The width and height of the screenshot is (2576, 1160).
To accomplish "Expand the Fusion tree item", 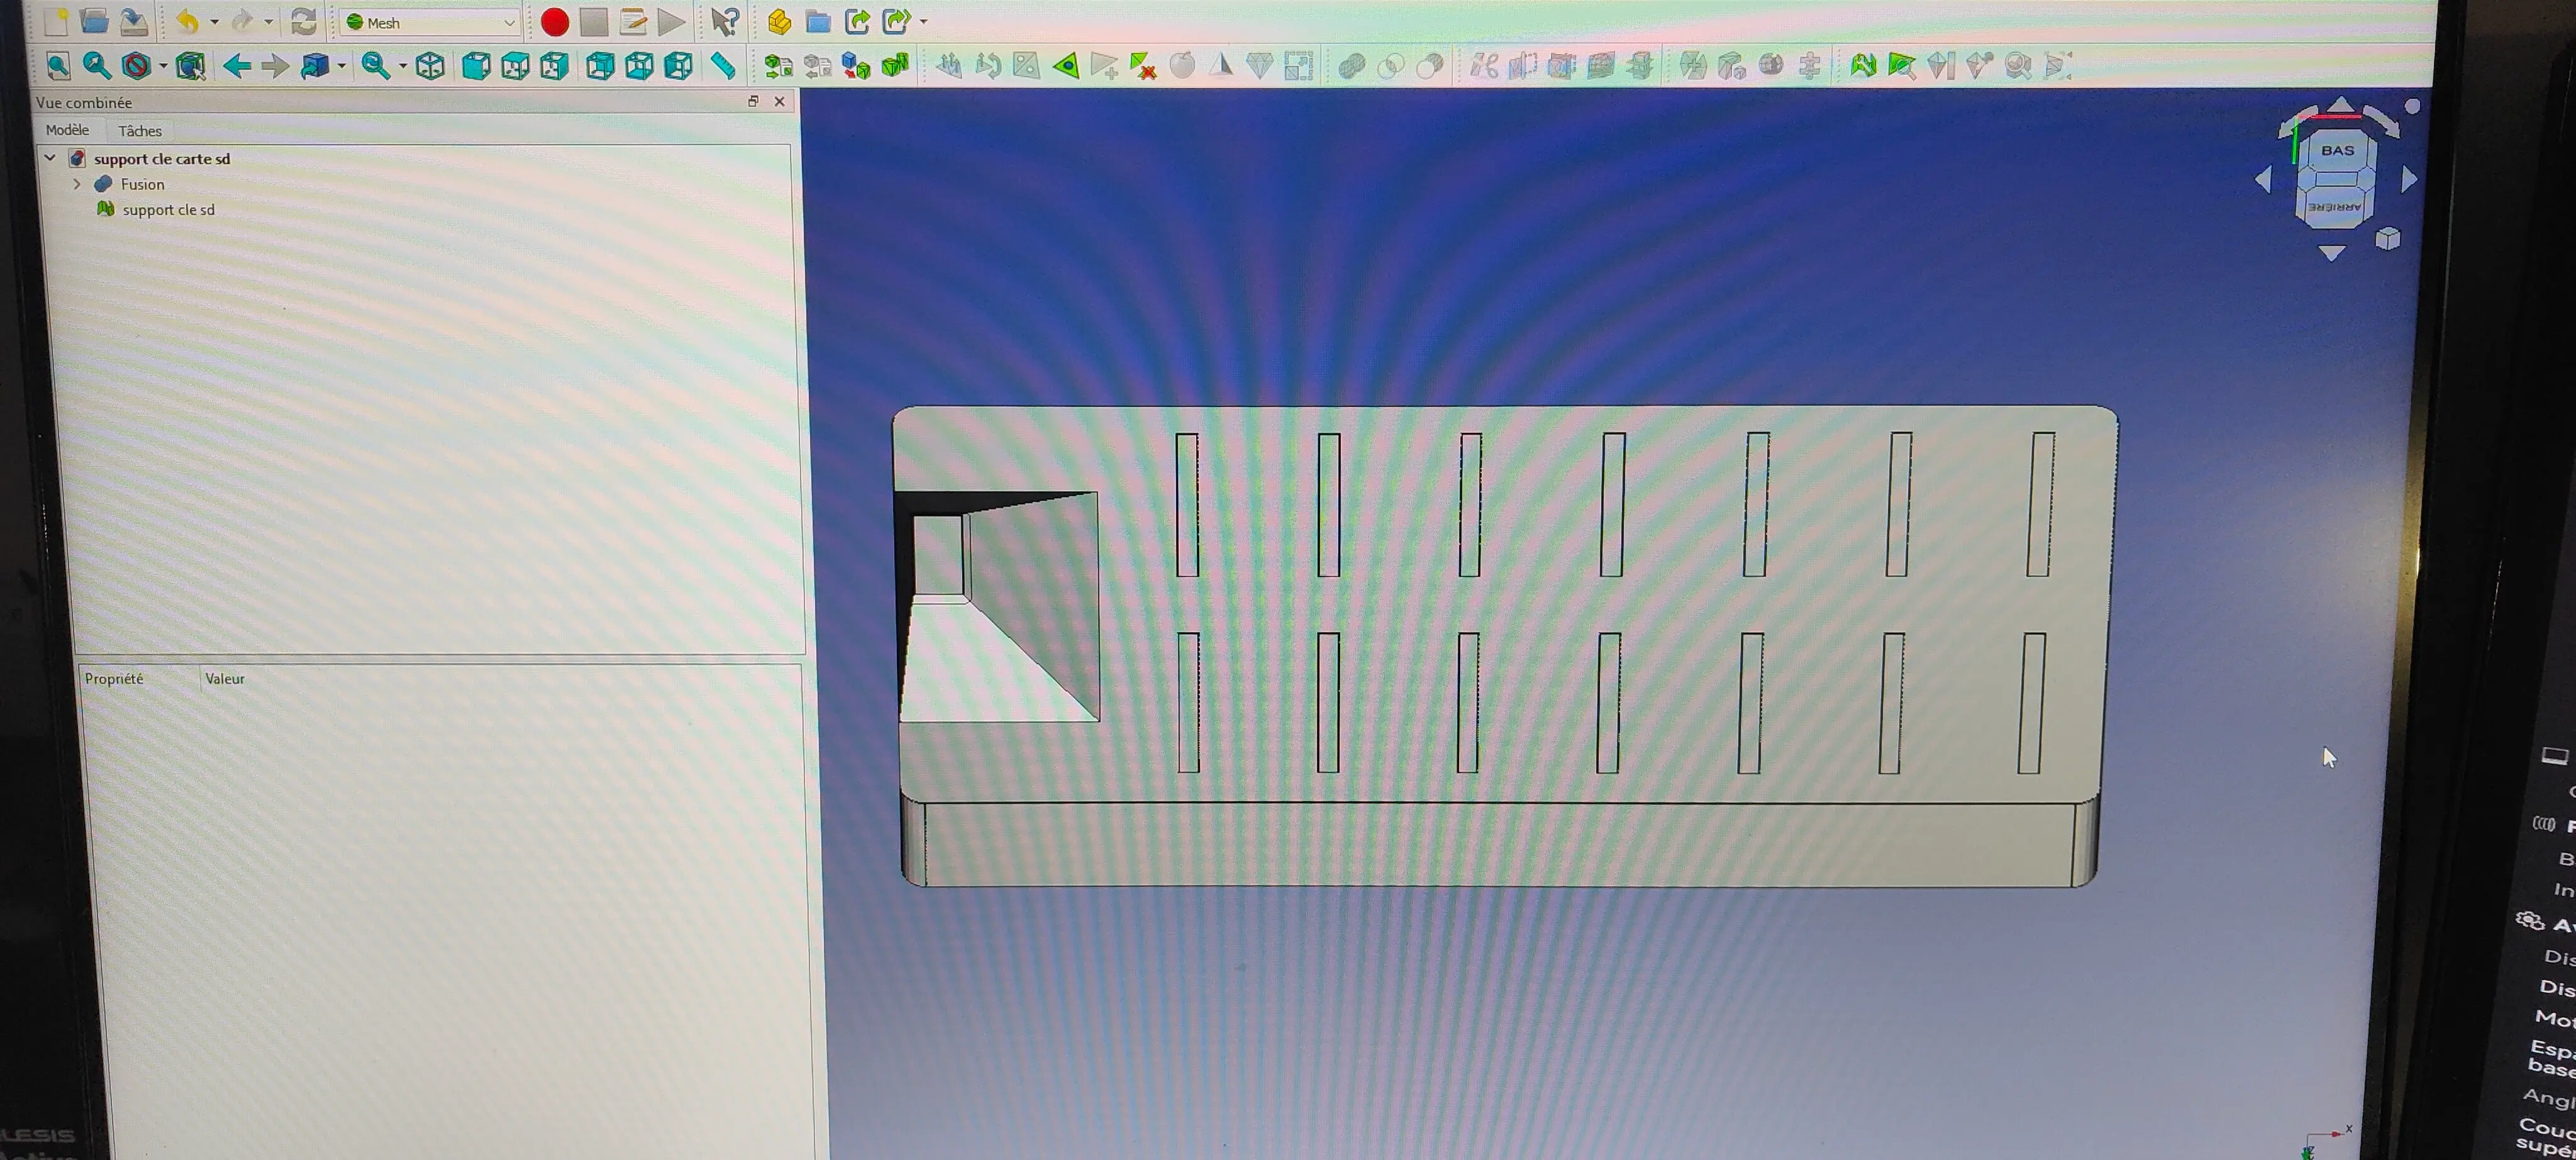I will [77, 184].
